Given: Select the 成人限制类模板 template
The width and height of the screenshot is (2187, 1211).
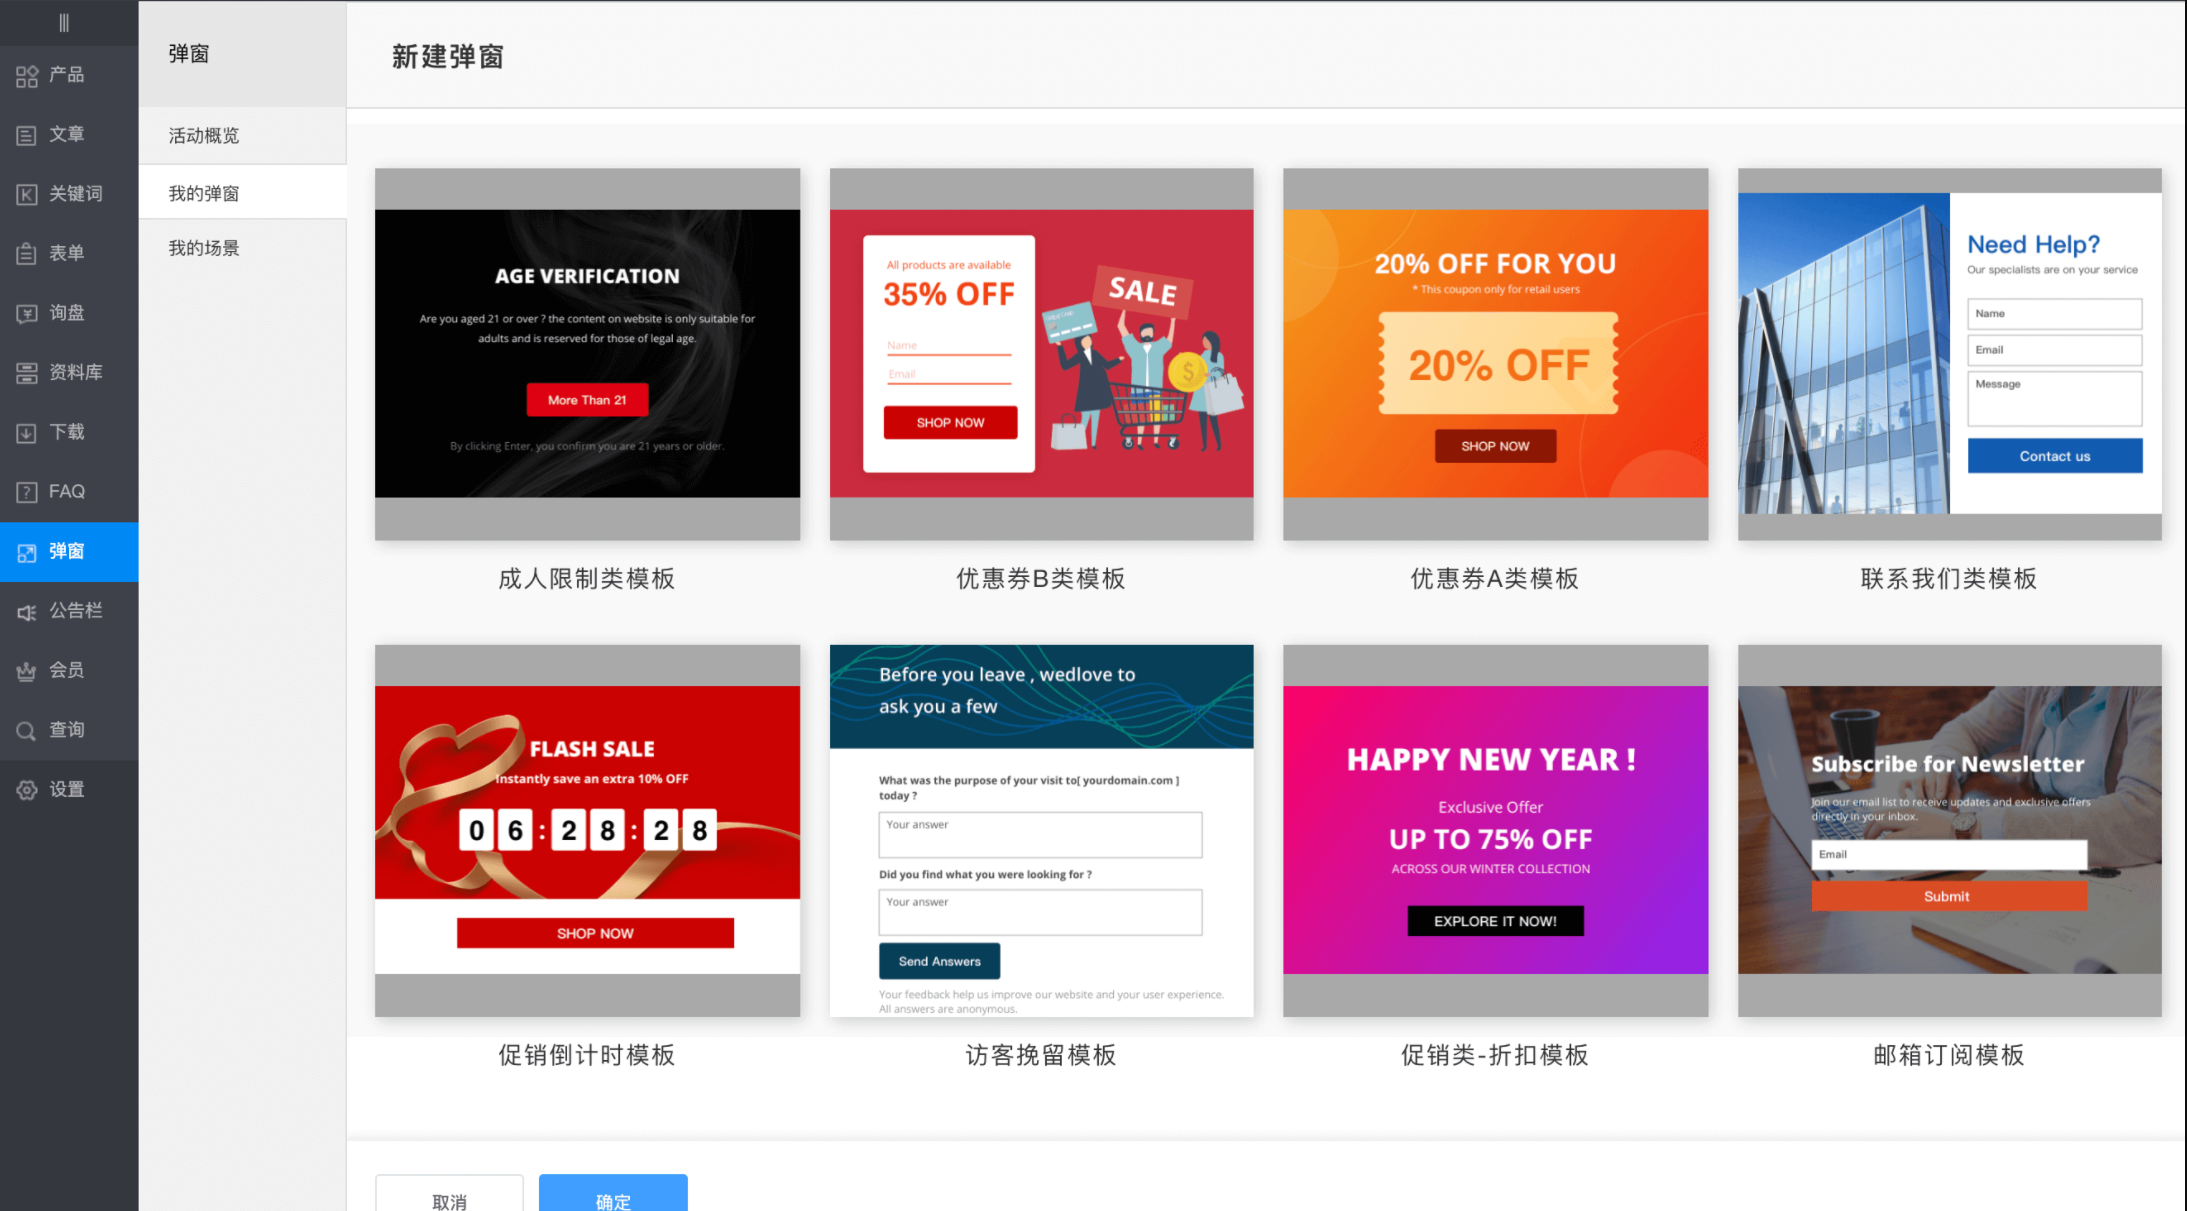Looking at the screenshot, I should click(x=587, y=355).
